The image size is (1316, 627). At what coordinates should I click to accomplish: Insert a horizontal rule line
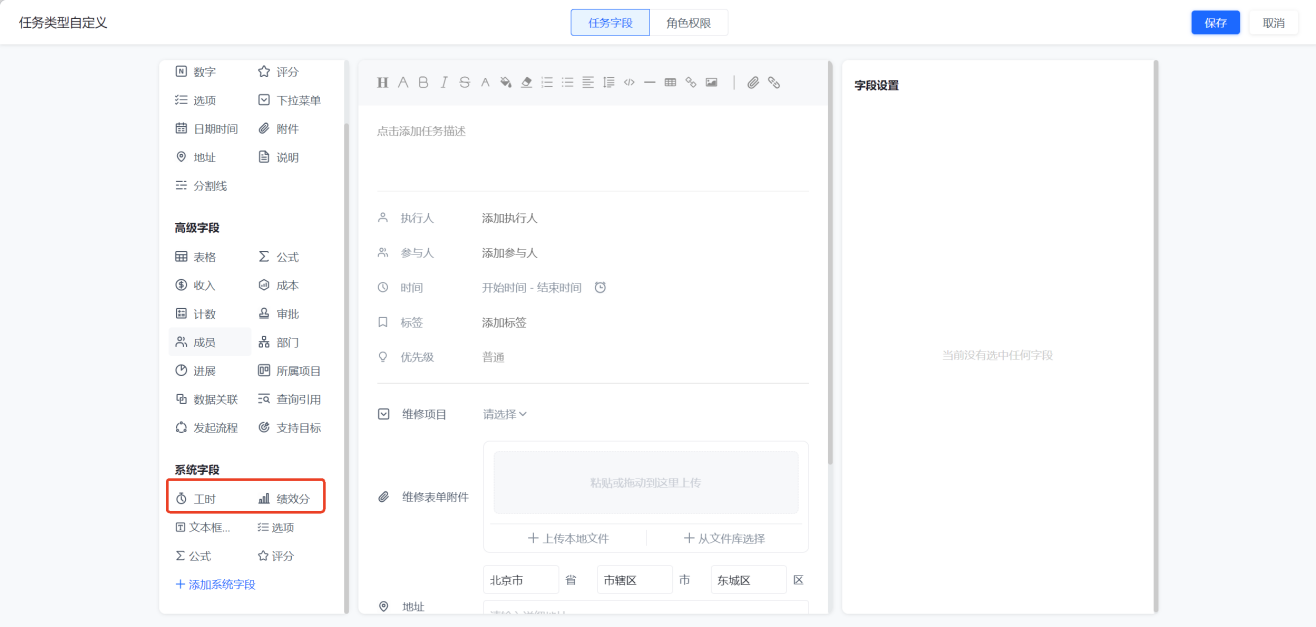coord(649,83)
